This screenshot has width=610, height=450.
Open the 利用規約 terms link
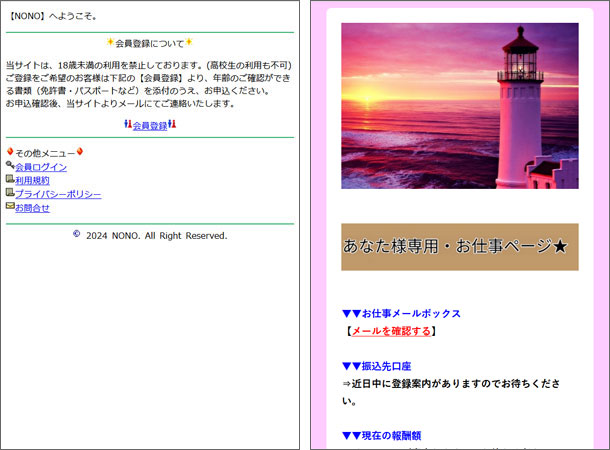32,180
